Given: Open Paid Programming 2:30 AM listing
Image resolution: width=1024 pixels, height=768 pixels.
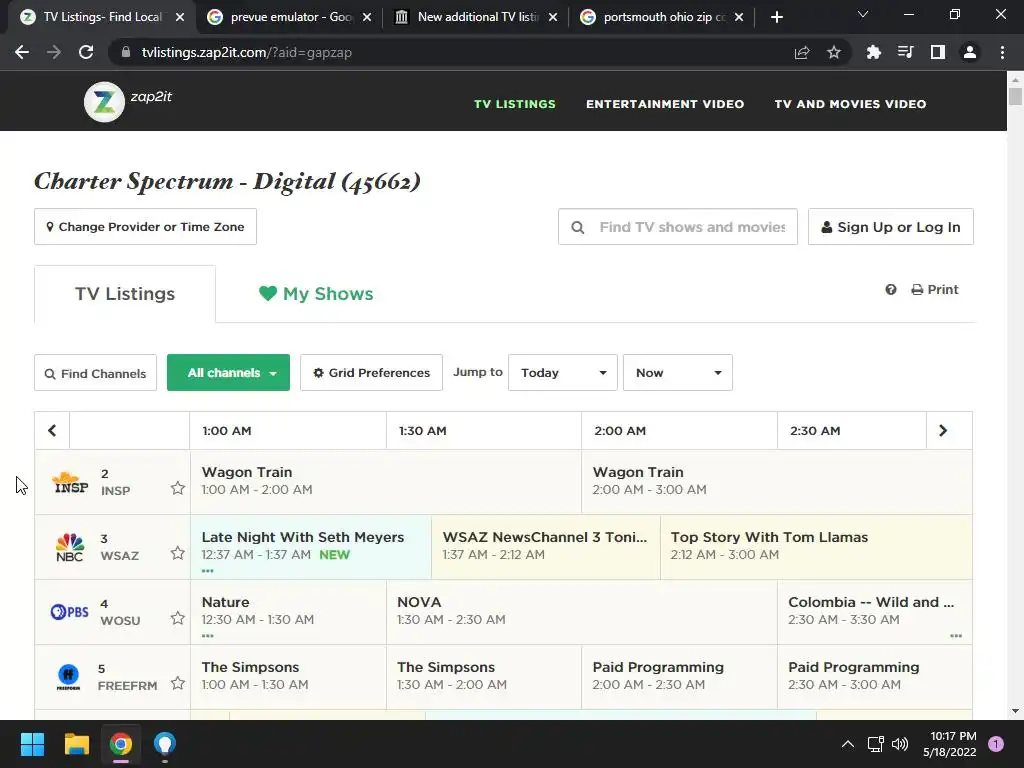Looking at the screenshot, I should (x=874, y=677).
